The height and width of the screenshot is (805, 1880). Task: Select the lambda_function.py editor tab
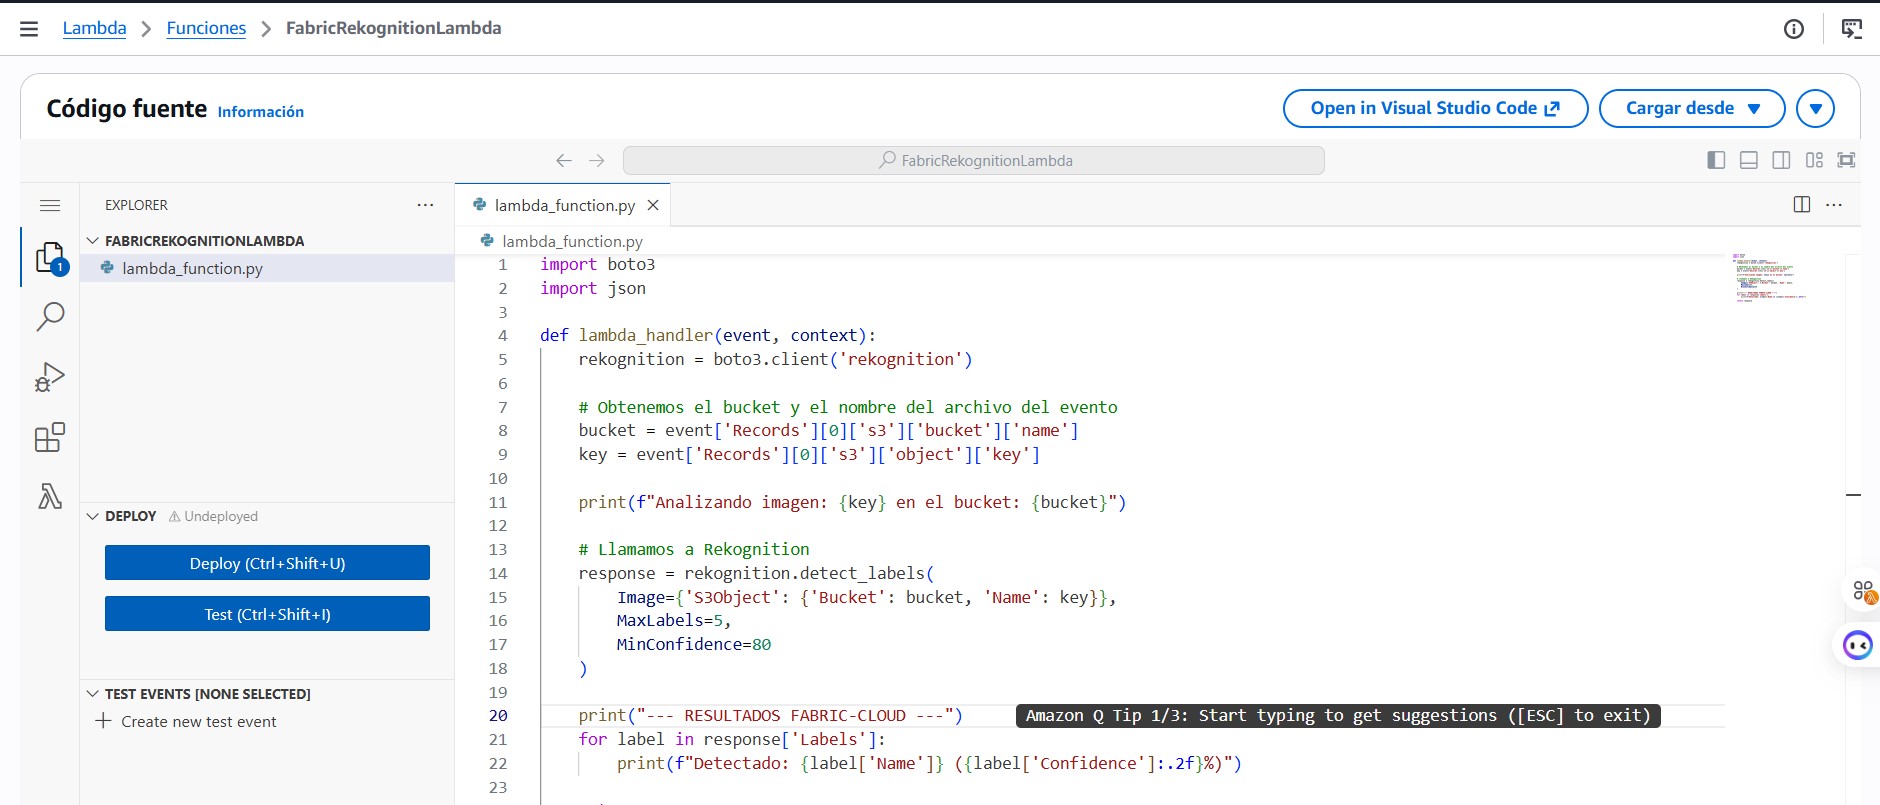563,205
